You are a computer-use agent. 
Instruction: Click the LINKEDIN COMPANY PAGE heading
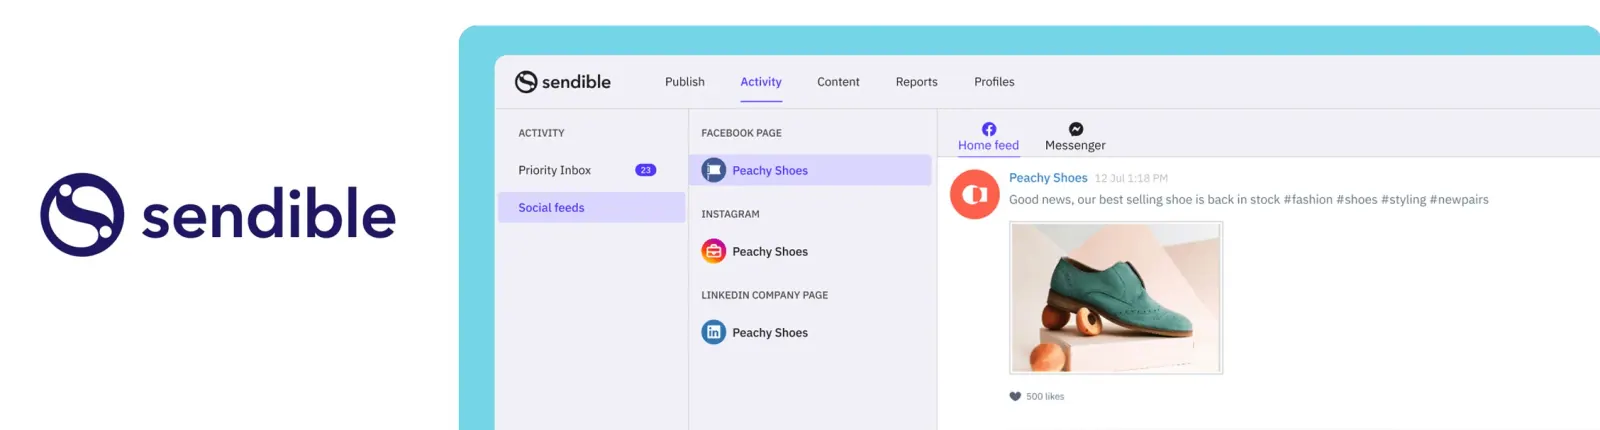pyautogui.click(x=764, y=295)
